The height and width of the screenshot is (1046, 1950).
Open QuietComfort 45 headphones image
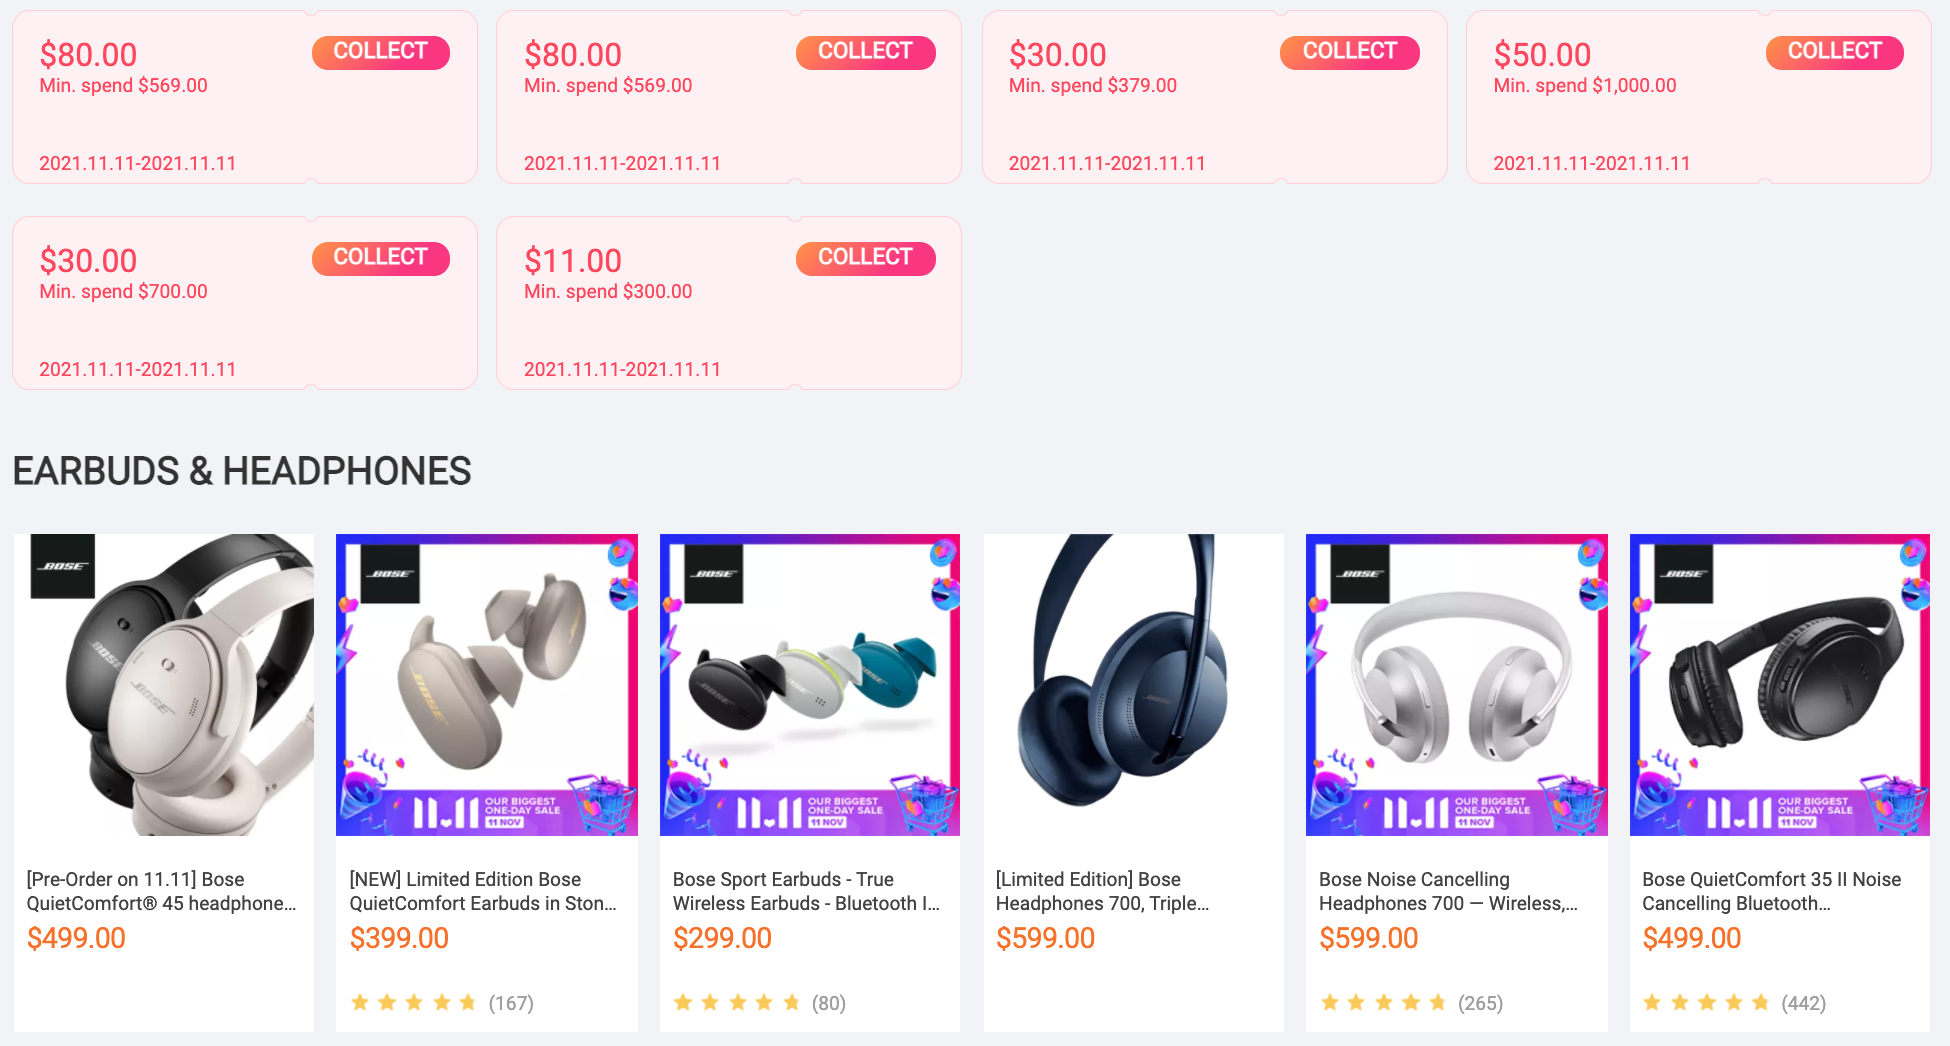coord(164,684)
